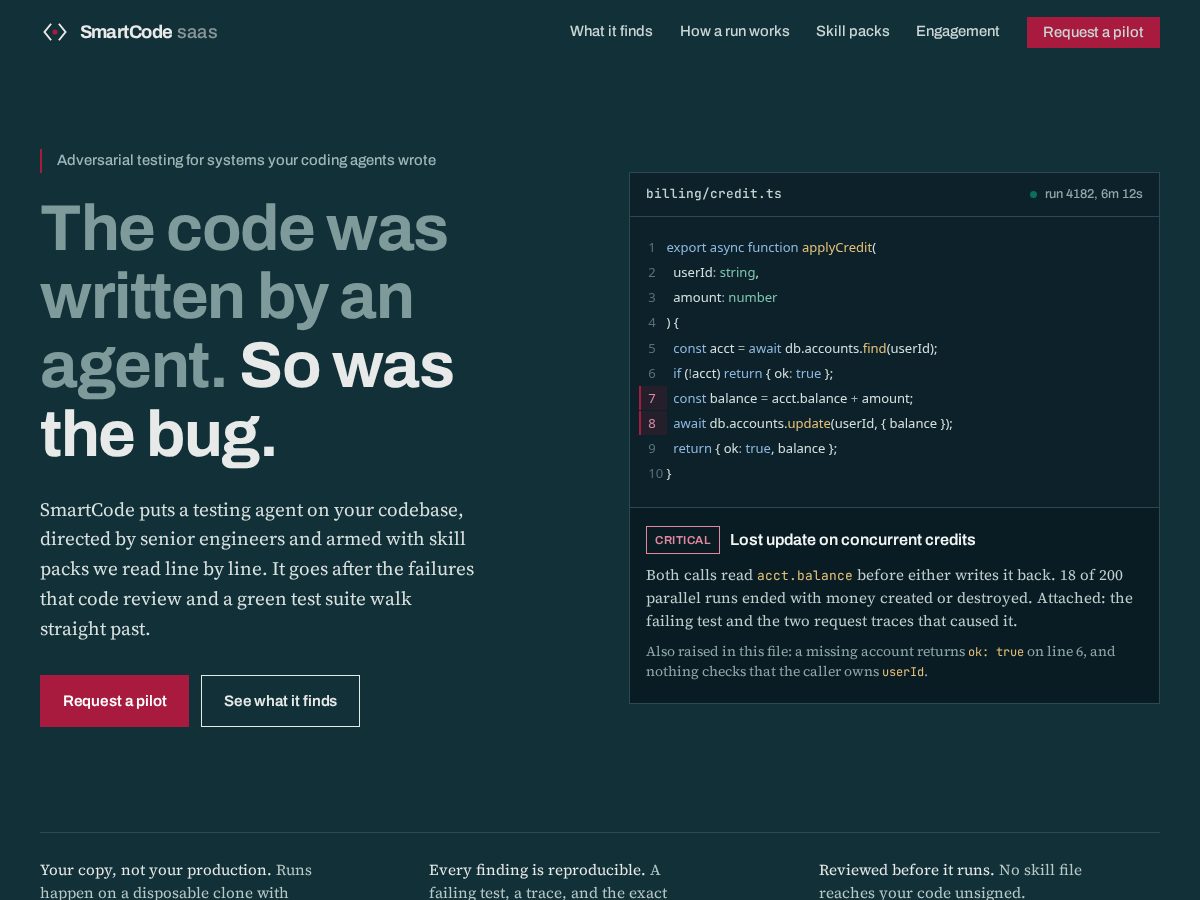Click Your copy, not your production text
This screenshot has height=900, width=1200.
coord(156,870)
